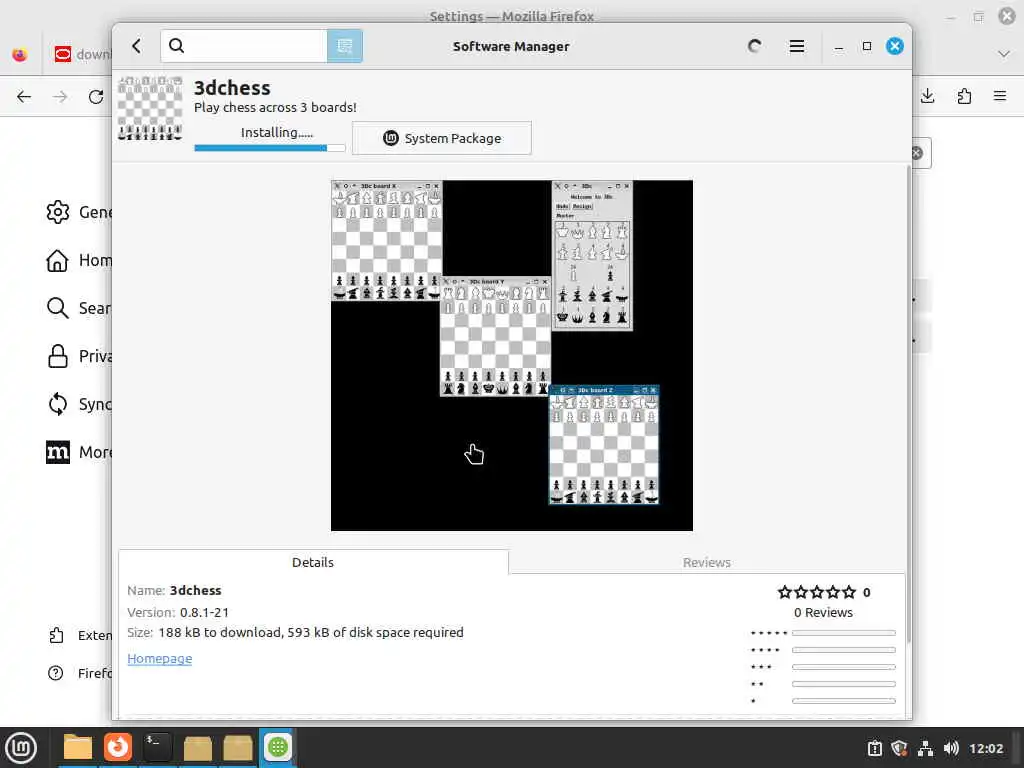Screen dimensions: 1024x768
Task: Open the volume tray icon
Action: tap(951, 748)
